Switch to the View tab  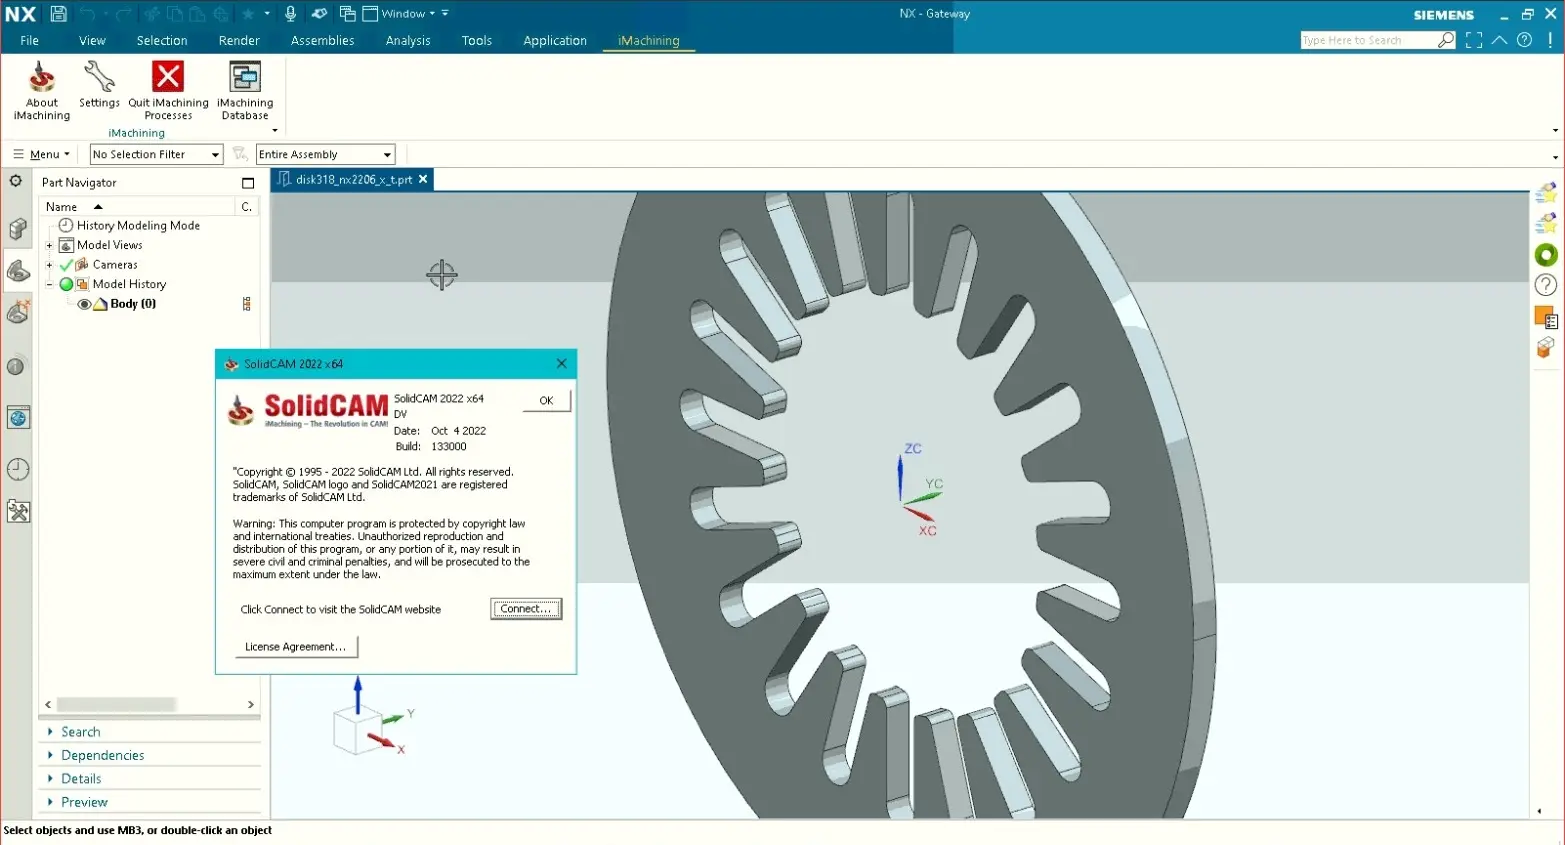[x=92, y=41]
